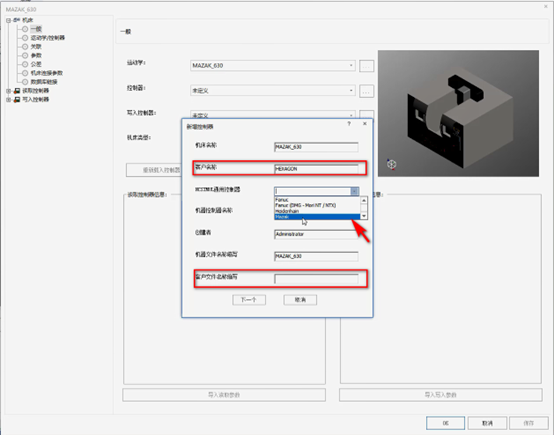Click the machine file abbreviation field
Viewport: 554px width, 435px height.
(x=316, y=256)
